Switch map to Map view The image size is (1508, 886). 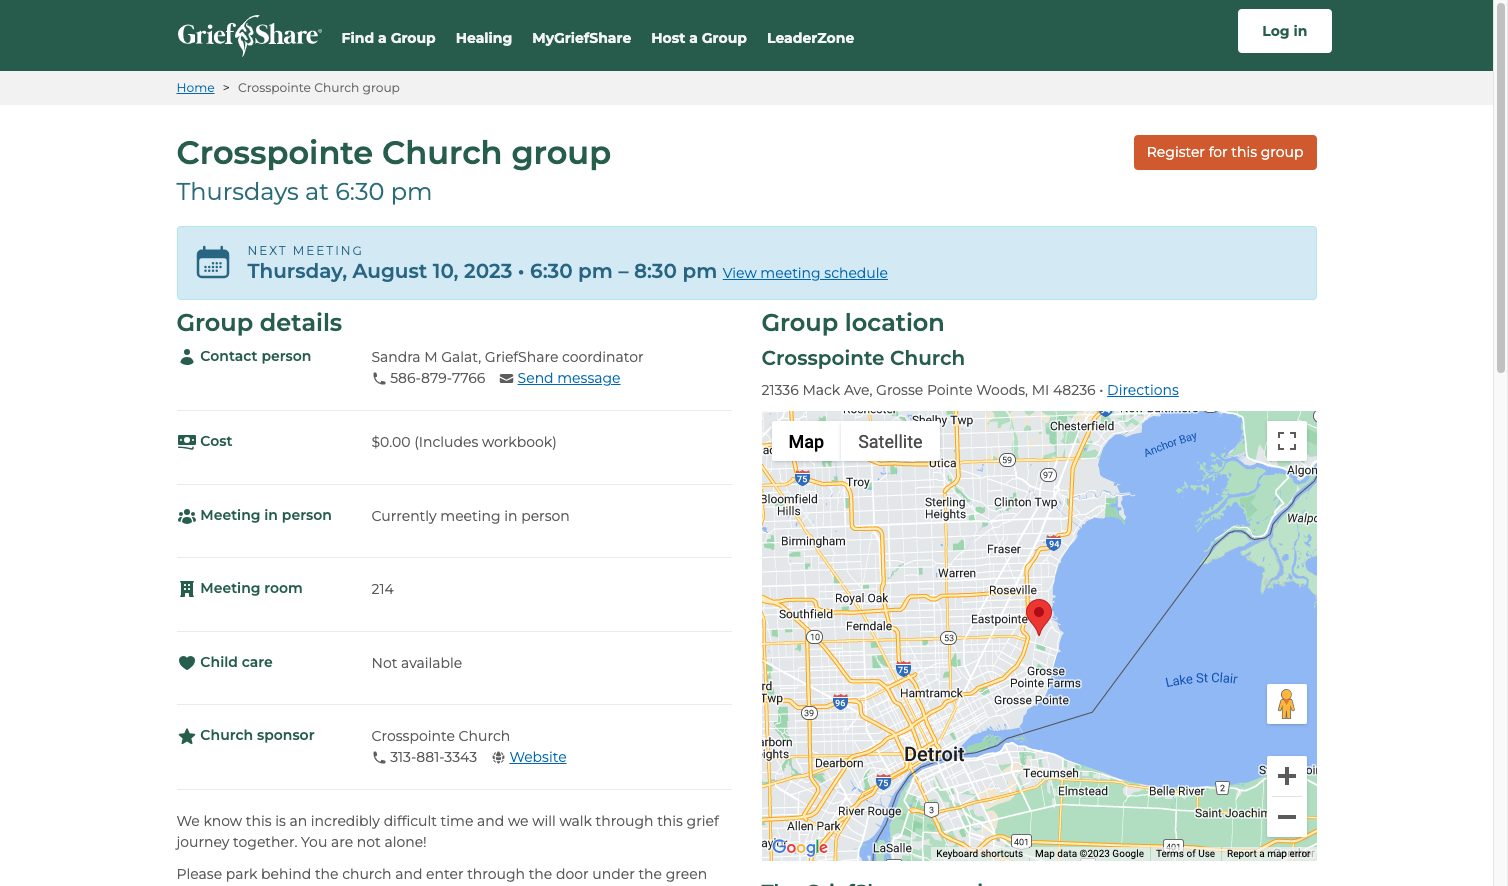806,442
